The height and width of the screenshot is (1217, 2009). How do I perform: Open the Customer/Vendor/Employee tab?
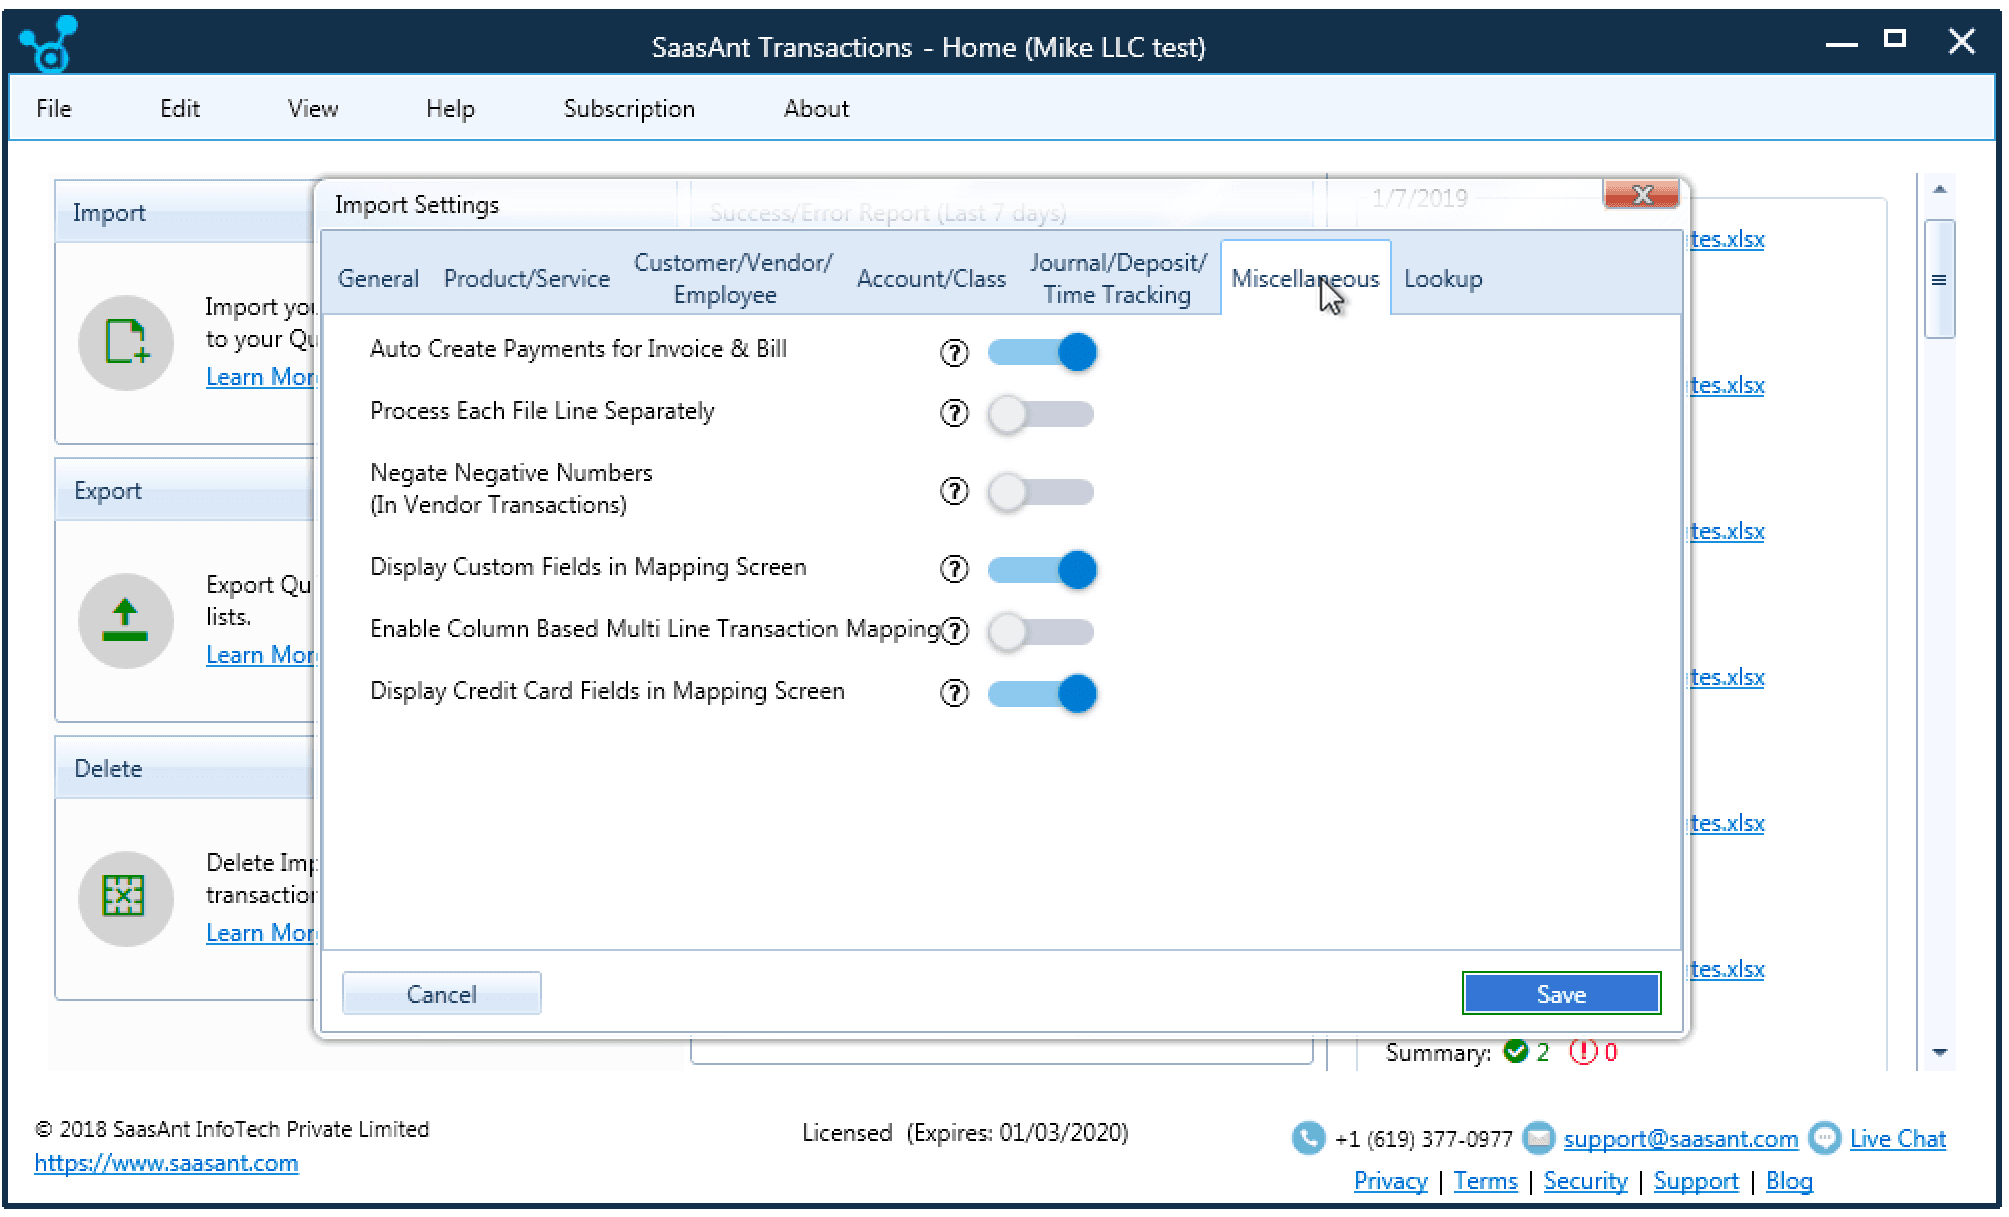pos(732,278)
